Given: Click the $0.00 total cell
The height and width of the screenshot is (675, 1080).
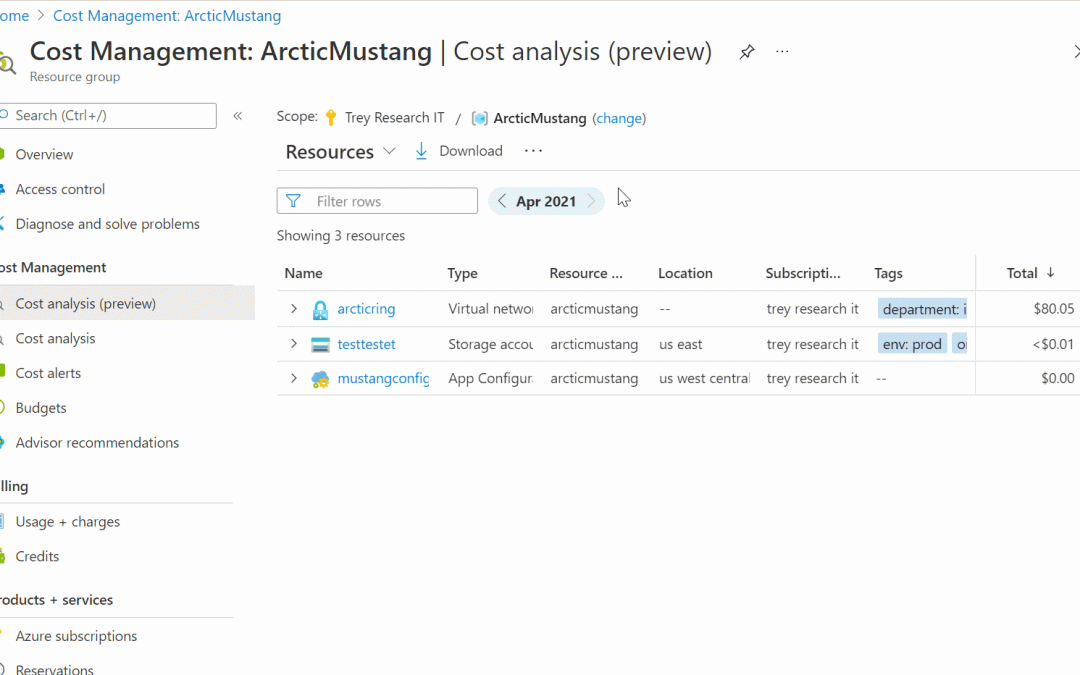Looking at the screenshot, I should click(1057, 378).
